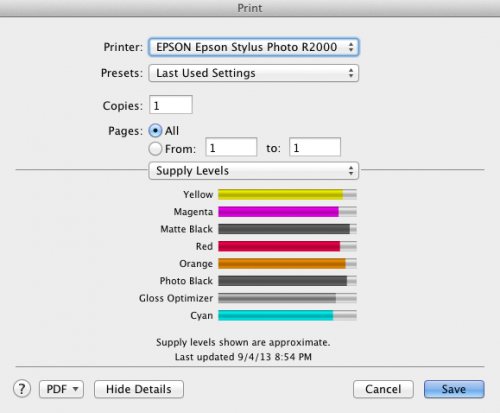Click the to page number field
The image size is (500, 413).
tap(315, 147)
